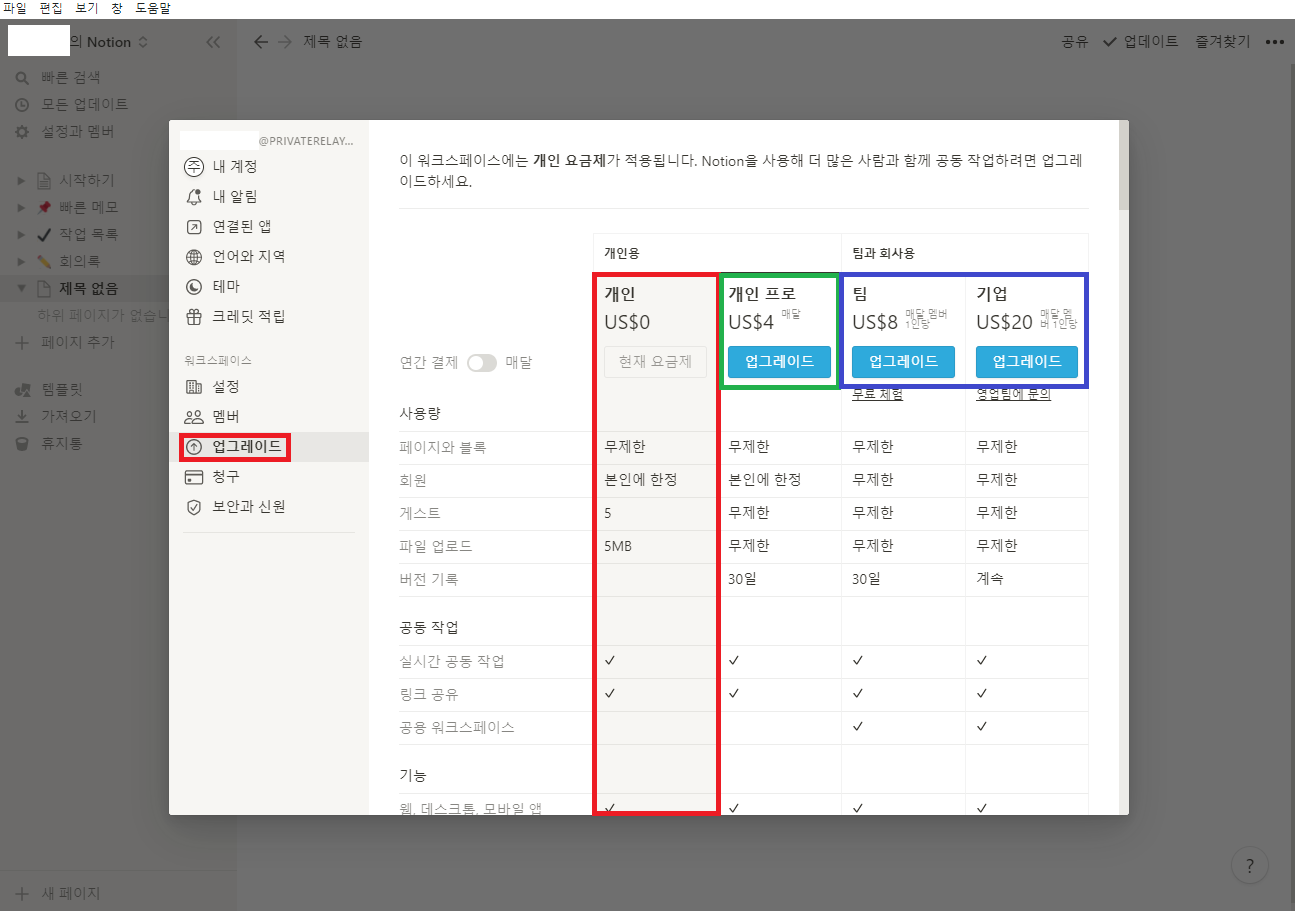The image size is (1295, 911).
Task: Click the 제목 없음 breadcrumb title
Action: [x=333, y=42]
